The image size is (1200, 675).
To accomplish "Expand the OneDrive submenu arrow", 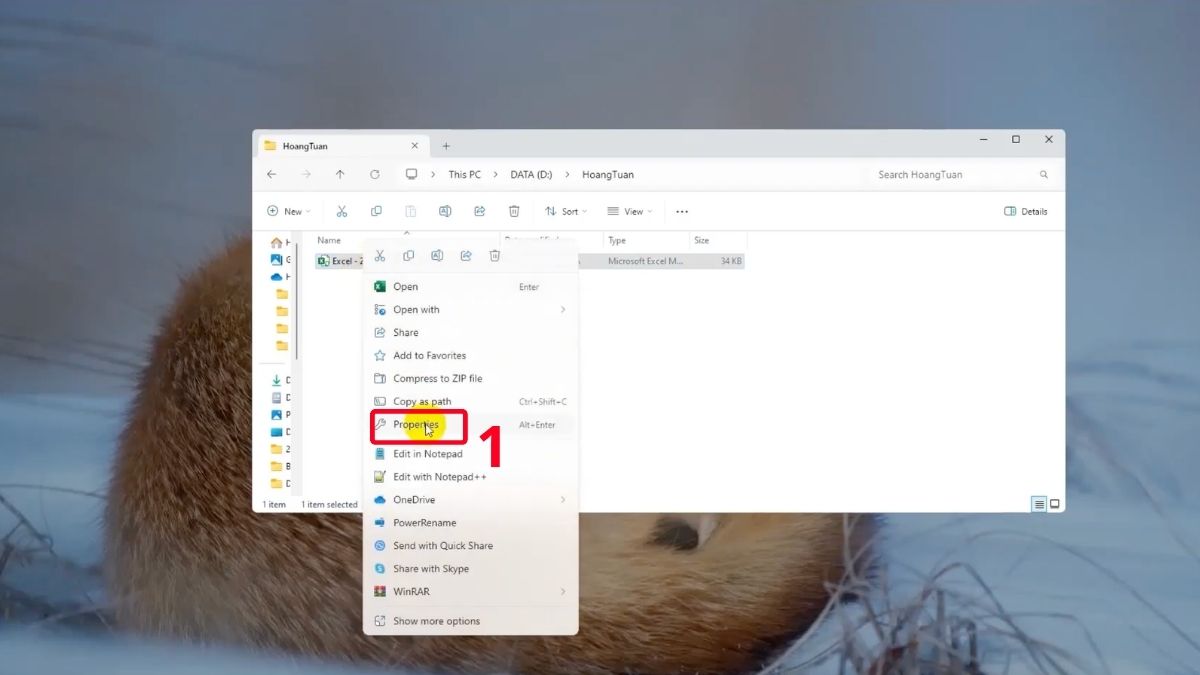I will [563, 500].
